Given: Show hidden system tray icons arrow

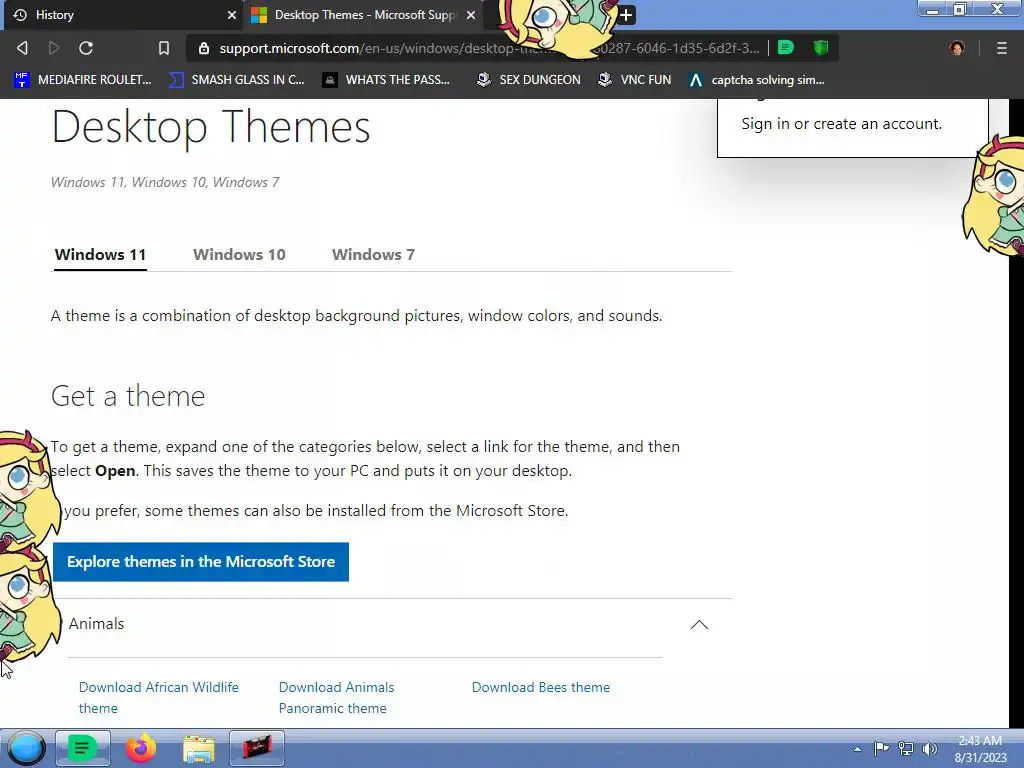Looking at the screenshot, I should pos(857,749).
